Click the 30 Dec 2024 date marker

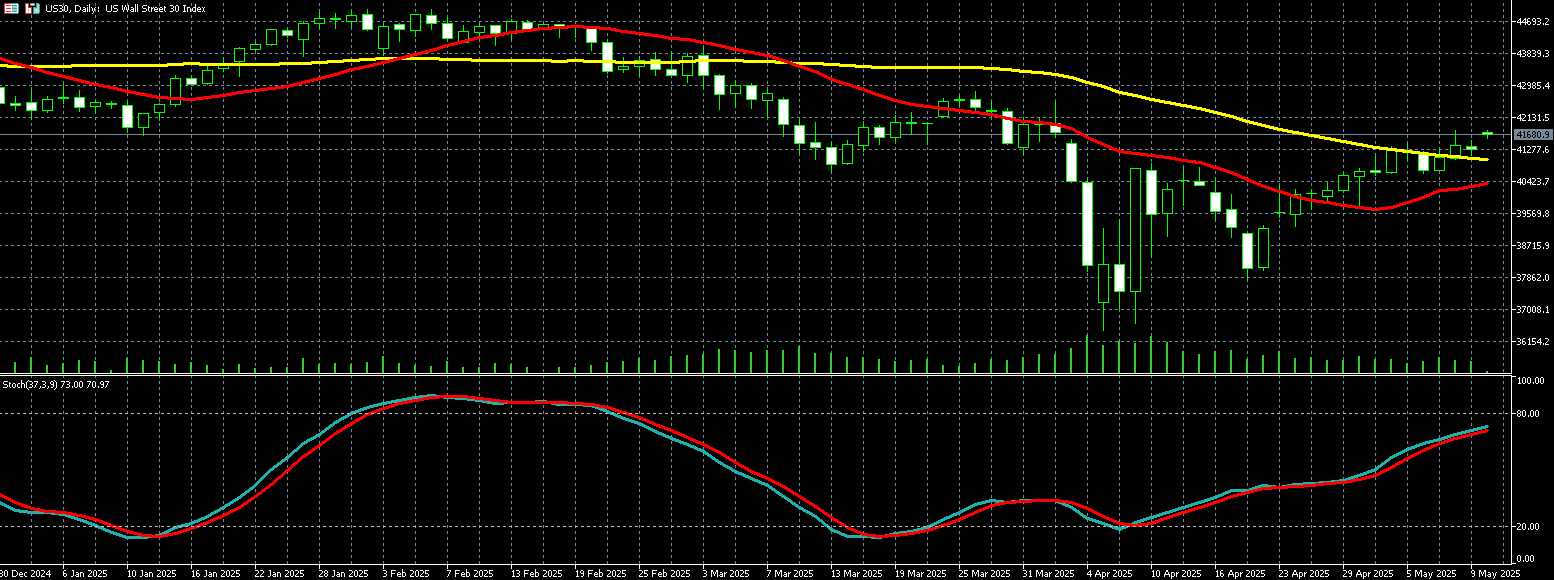[24, 574]
